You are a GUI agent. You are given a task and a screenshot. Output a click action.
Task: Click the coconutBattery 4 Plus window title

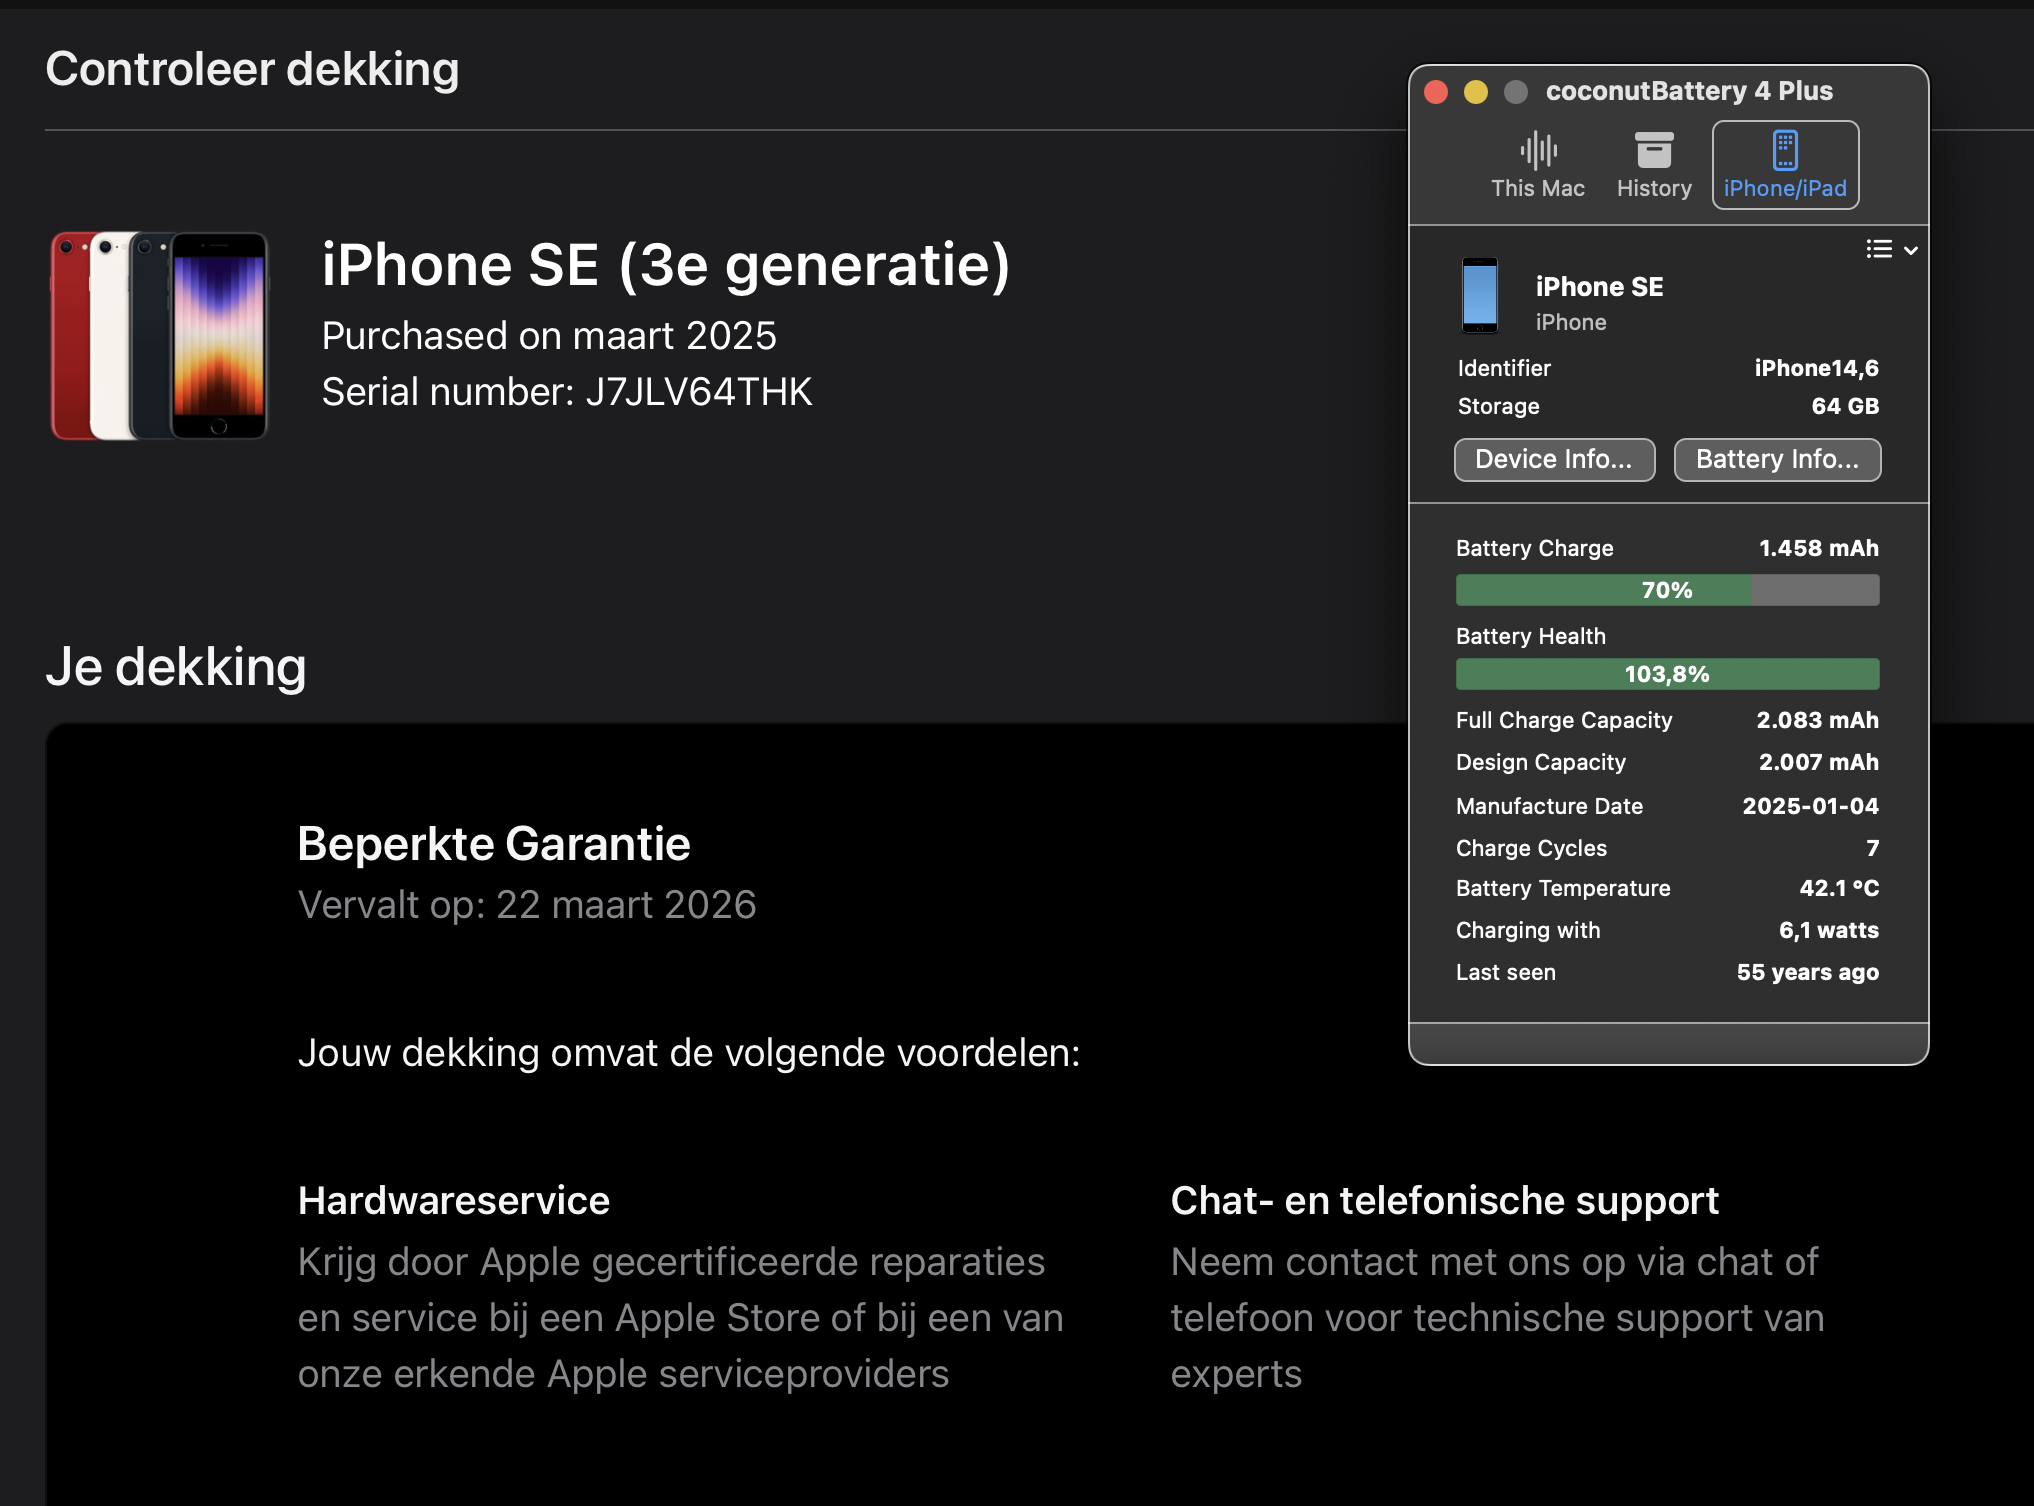[x=1689, y=91]
